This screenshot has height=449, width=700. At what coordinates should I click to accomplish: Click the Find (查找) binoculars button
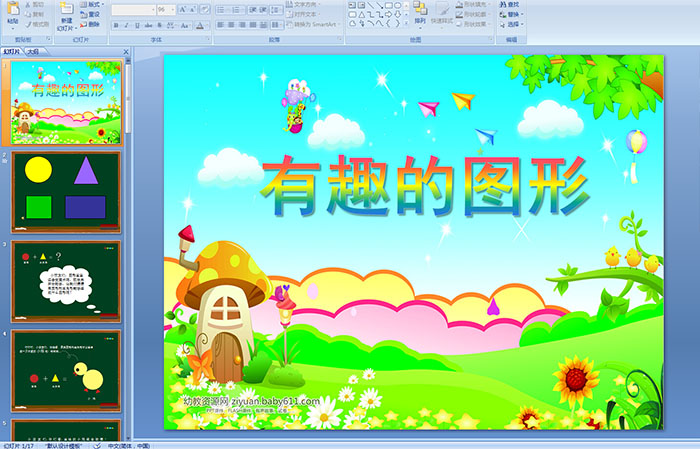[x=510, y=4]
